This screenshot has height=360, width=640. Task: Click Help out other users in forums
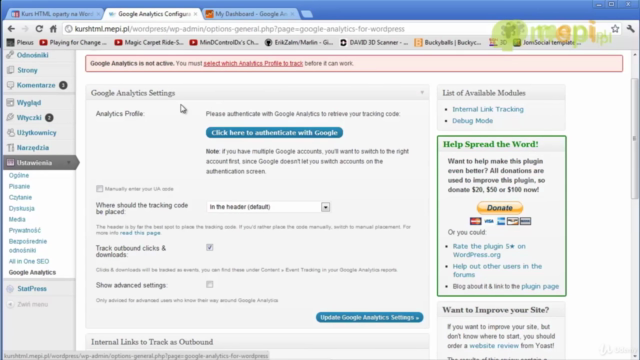point(497,270)
